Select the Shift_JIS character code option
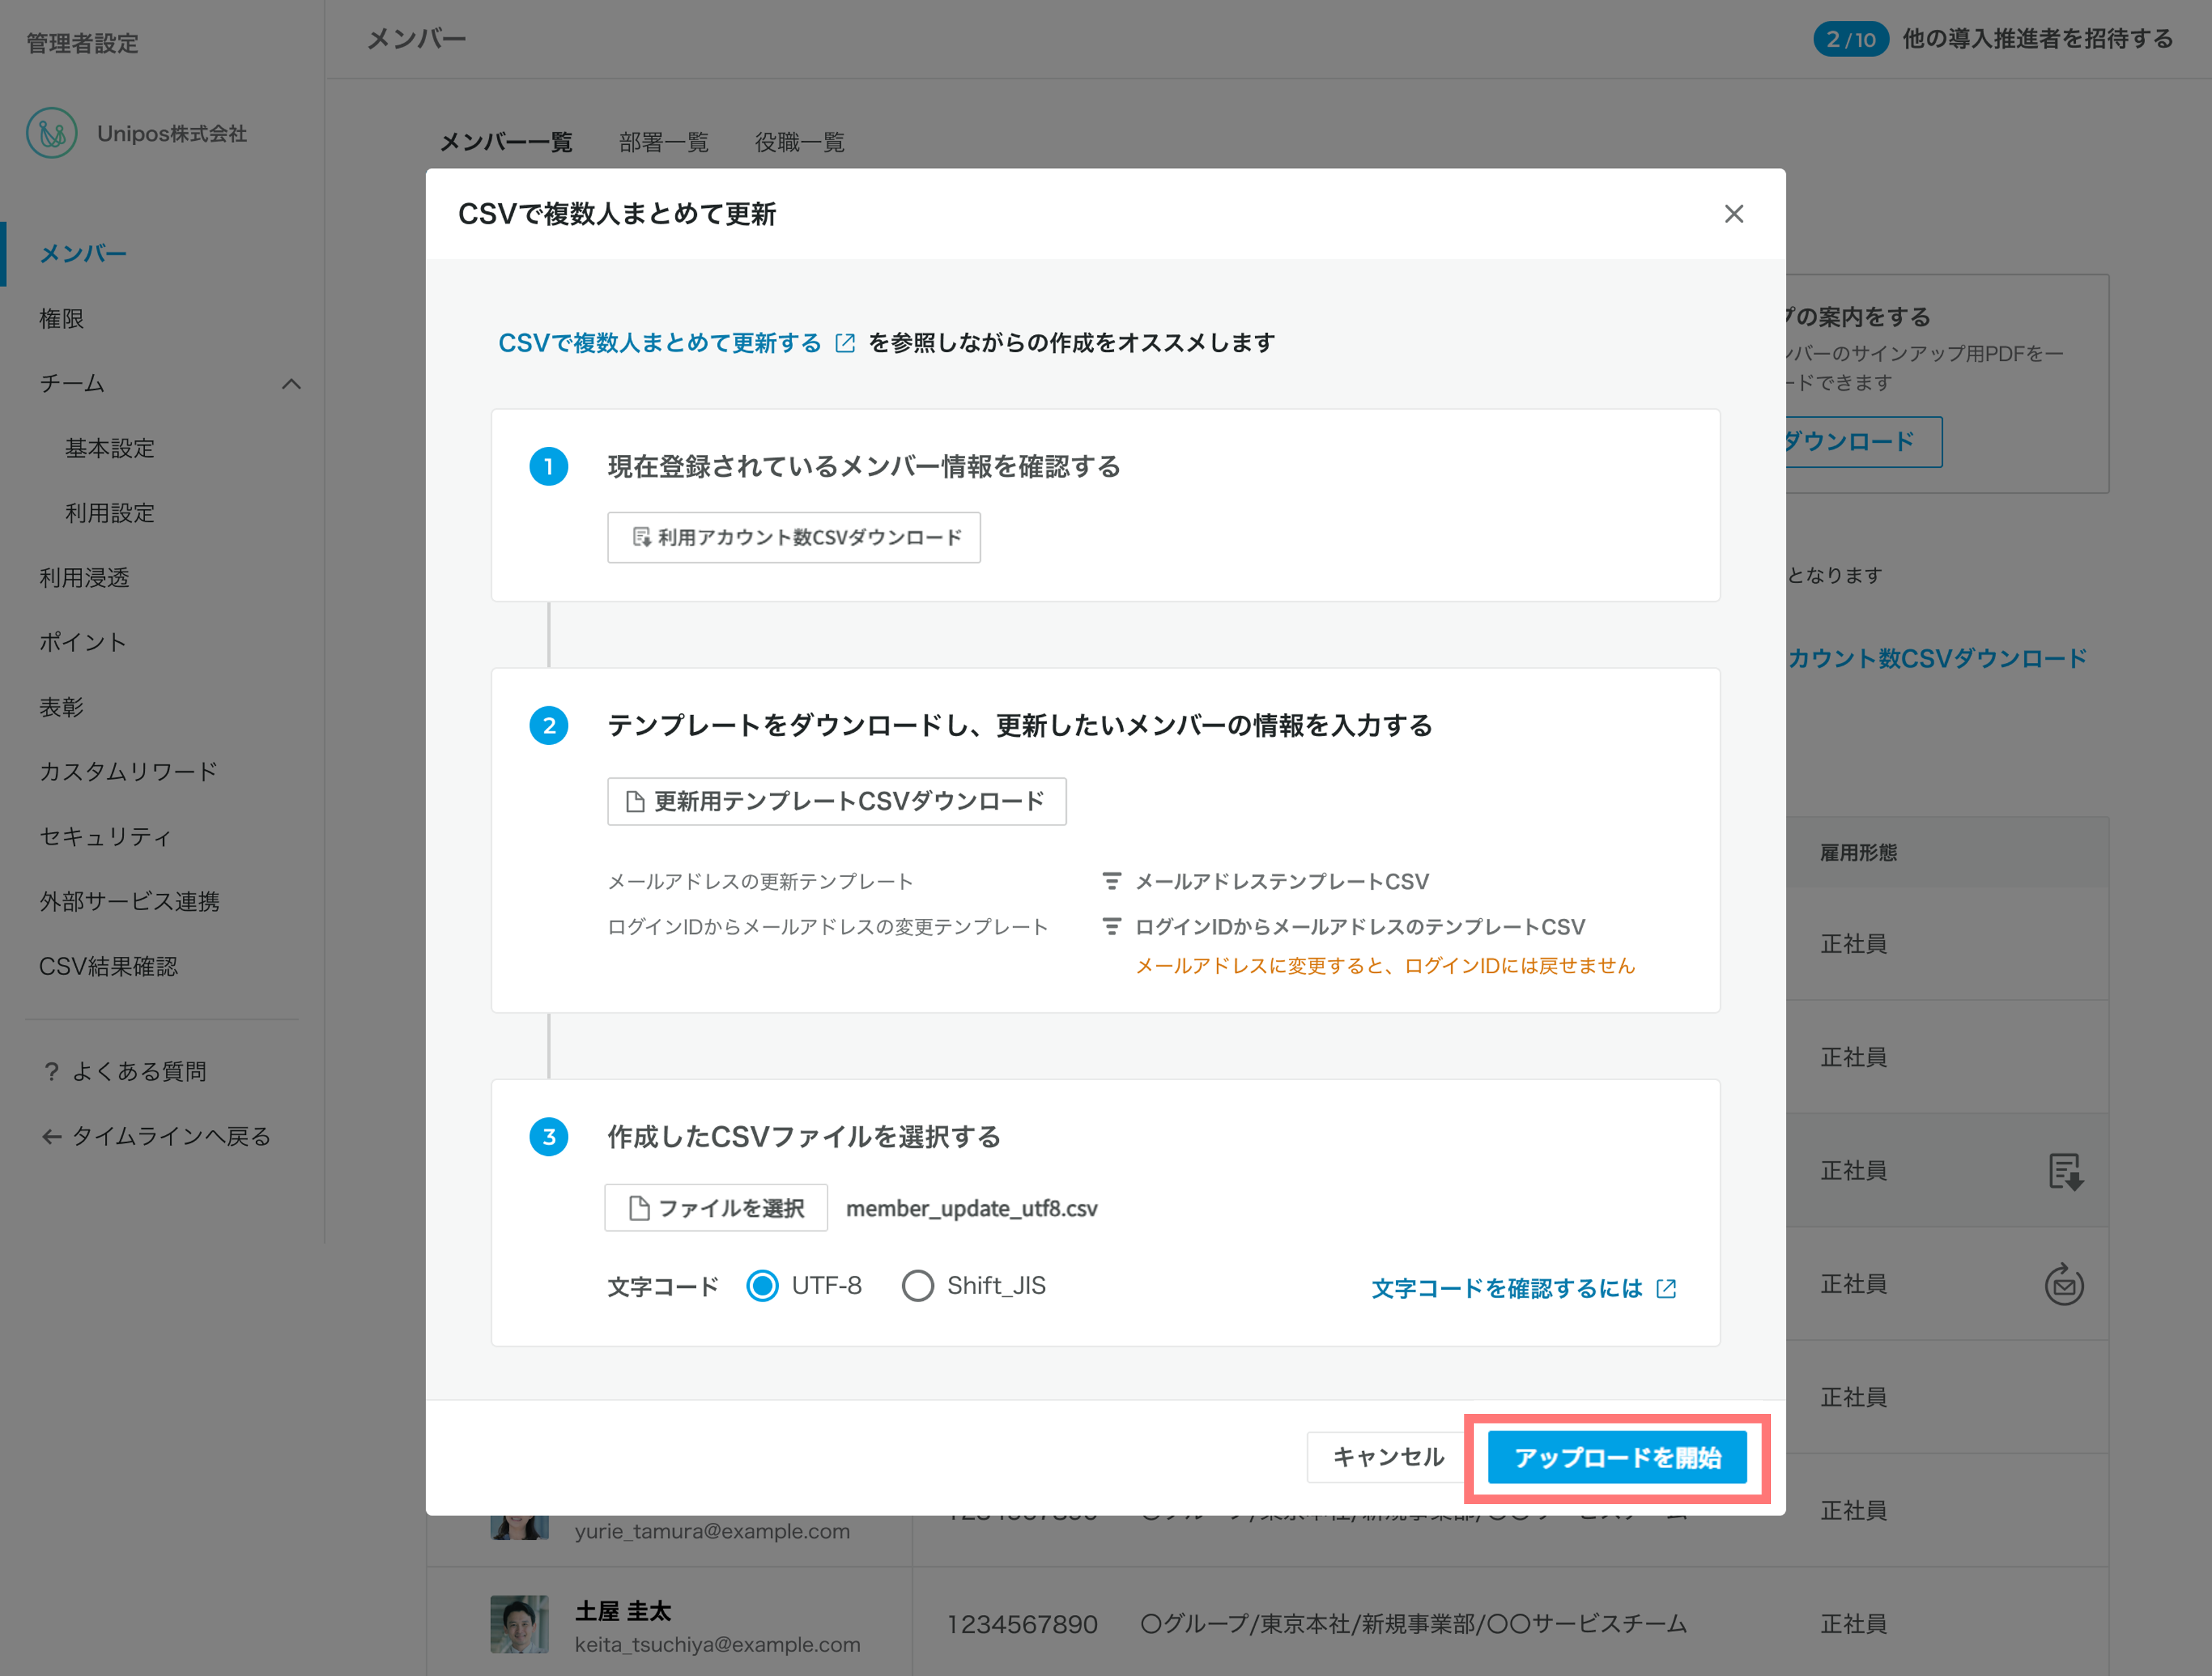 click(x=917, y=1285)
